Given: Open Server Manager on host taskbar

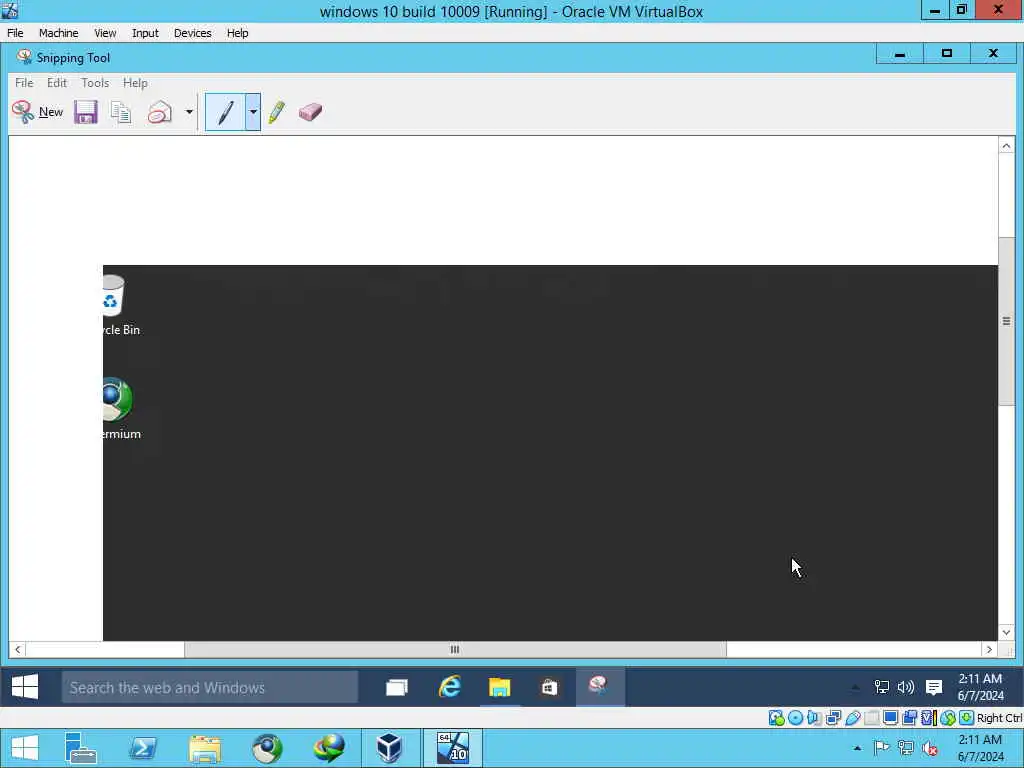Looking at the screenshot, I should click(x=81, y=748).
